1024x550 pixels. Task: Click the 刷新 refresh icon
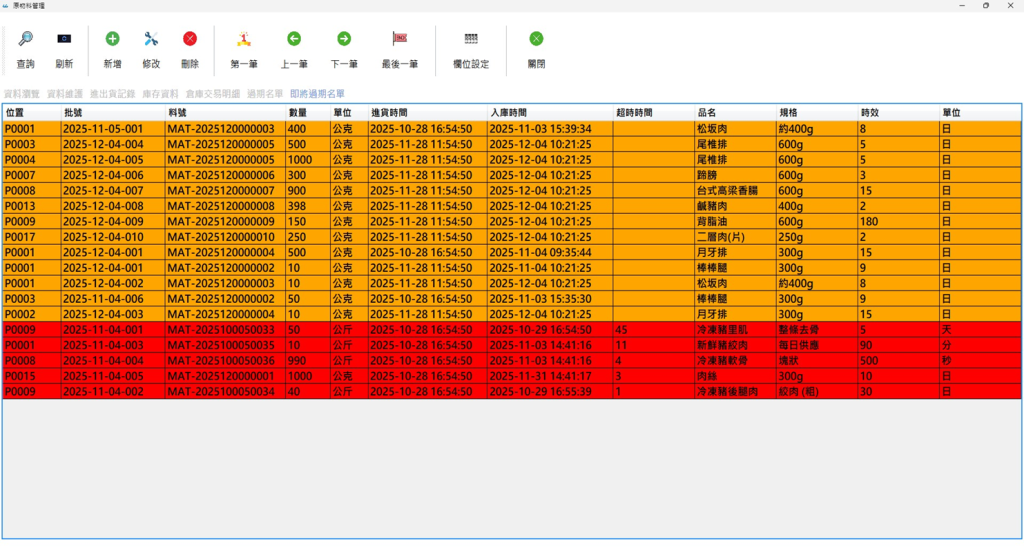coord(64,40)
